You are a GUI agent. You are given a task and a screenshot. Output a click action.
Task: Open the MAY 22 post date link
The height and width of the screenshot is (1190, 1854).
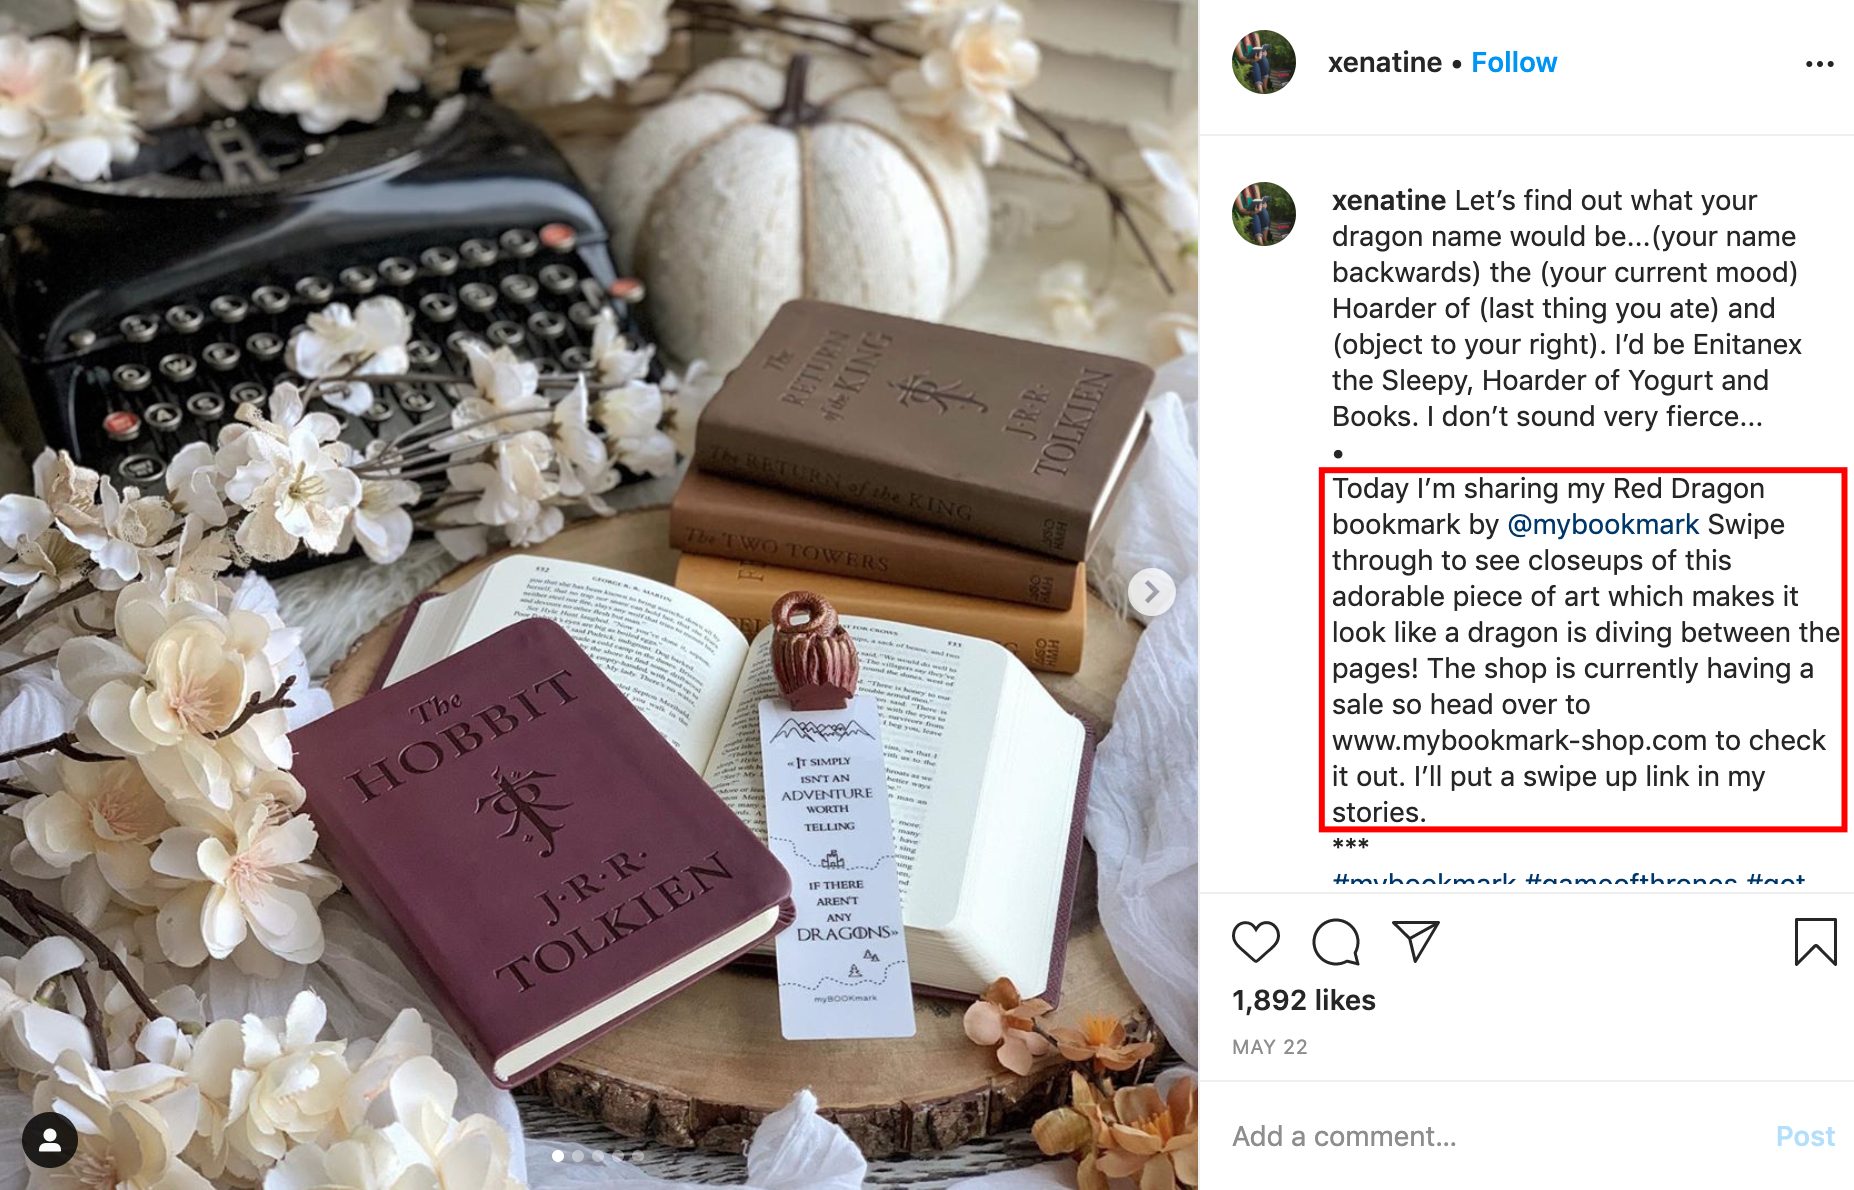click(x=1270, y=1047)
